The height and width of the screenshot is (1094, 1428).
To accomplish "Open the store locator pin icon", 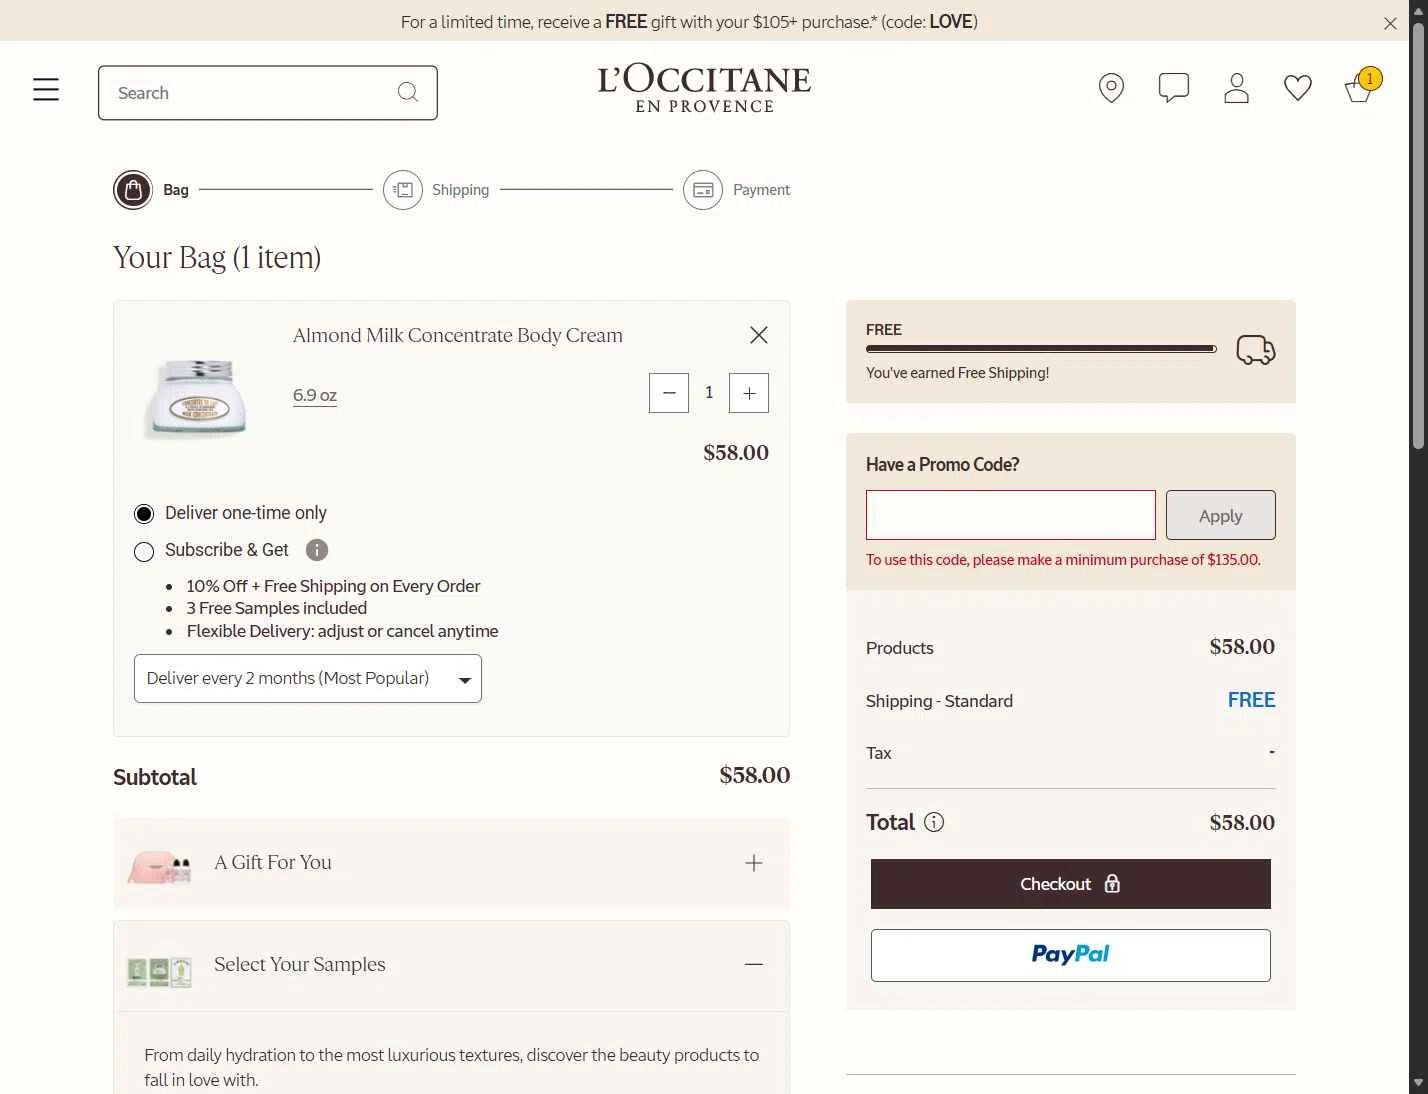I will (1111, 88).
